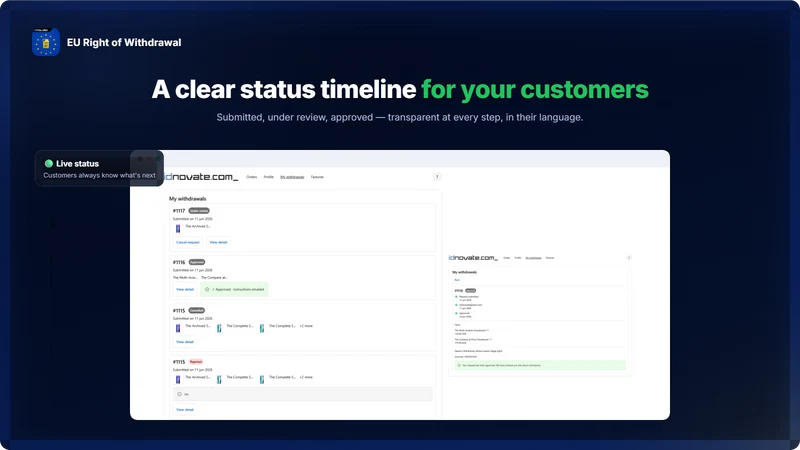
Task: Click the Acknowledgment sent timeline marker
Action: click(456, 305)
